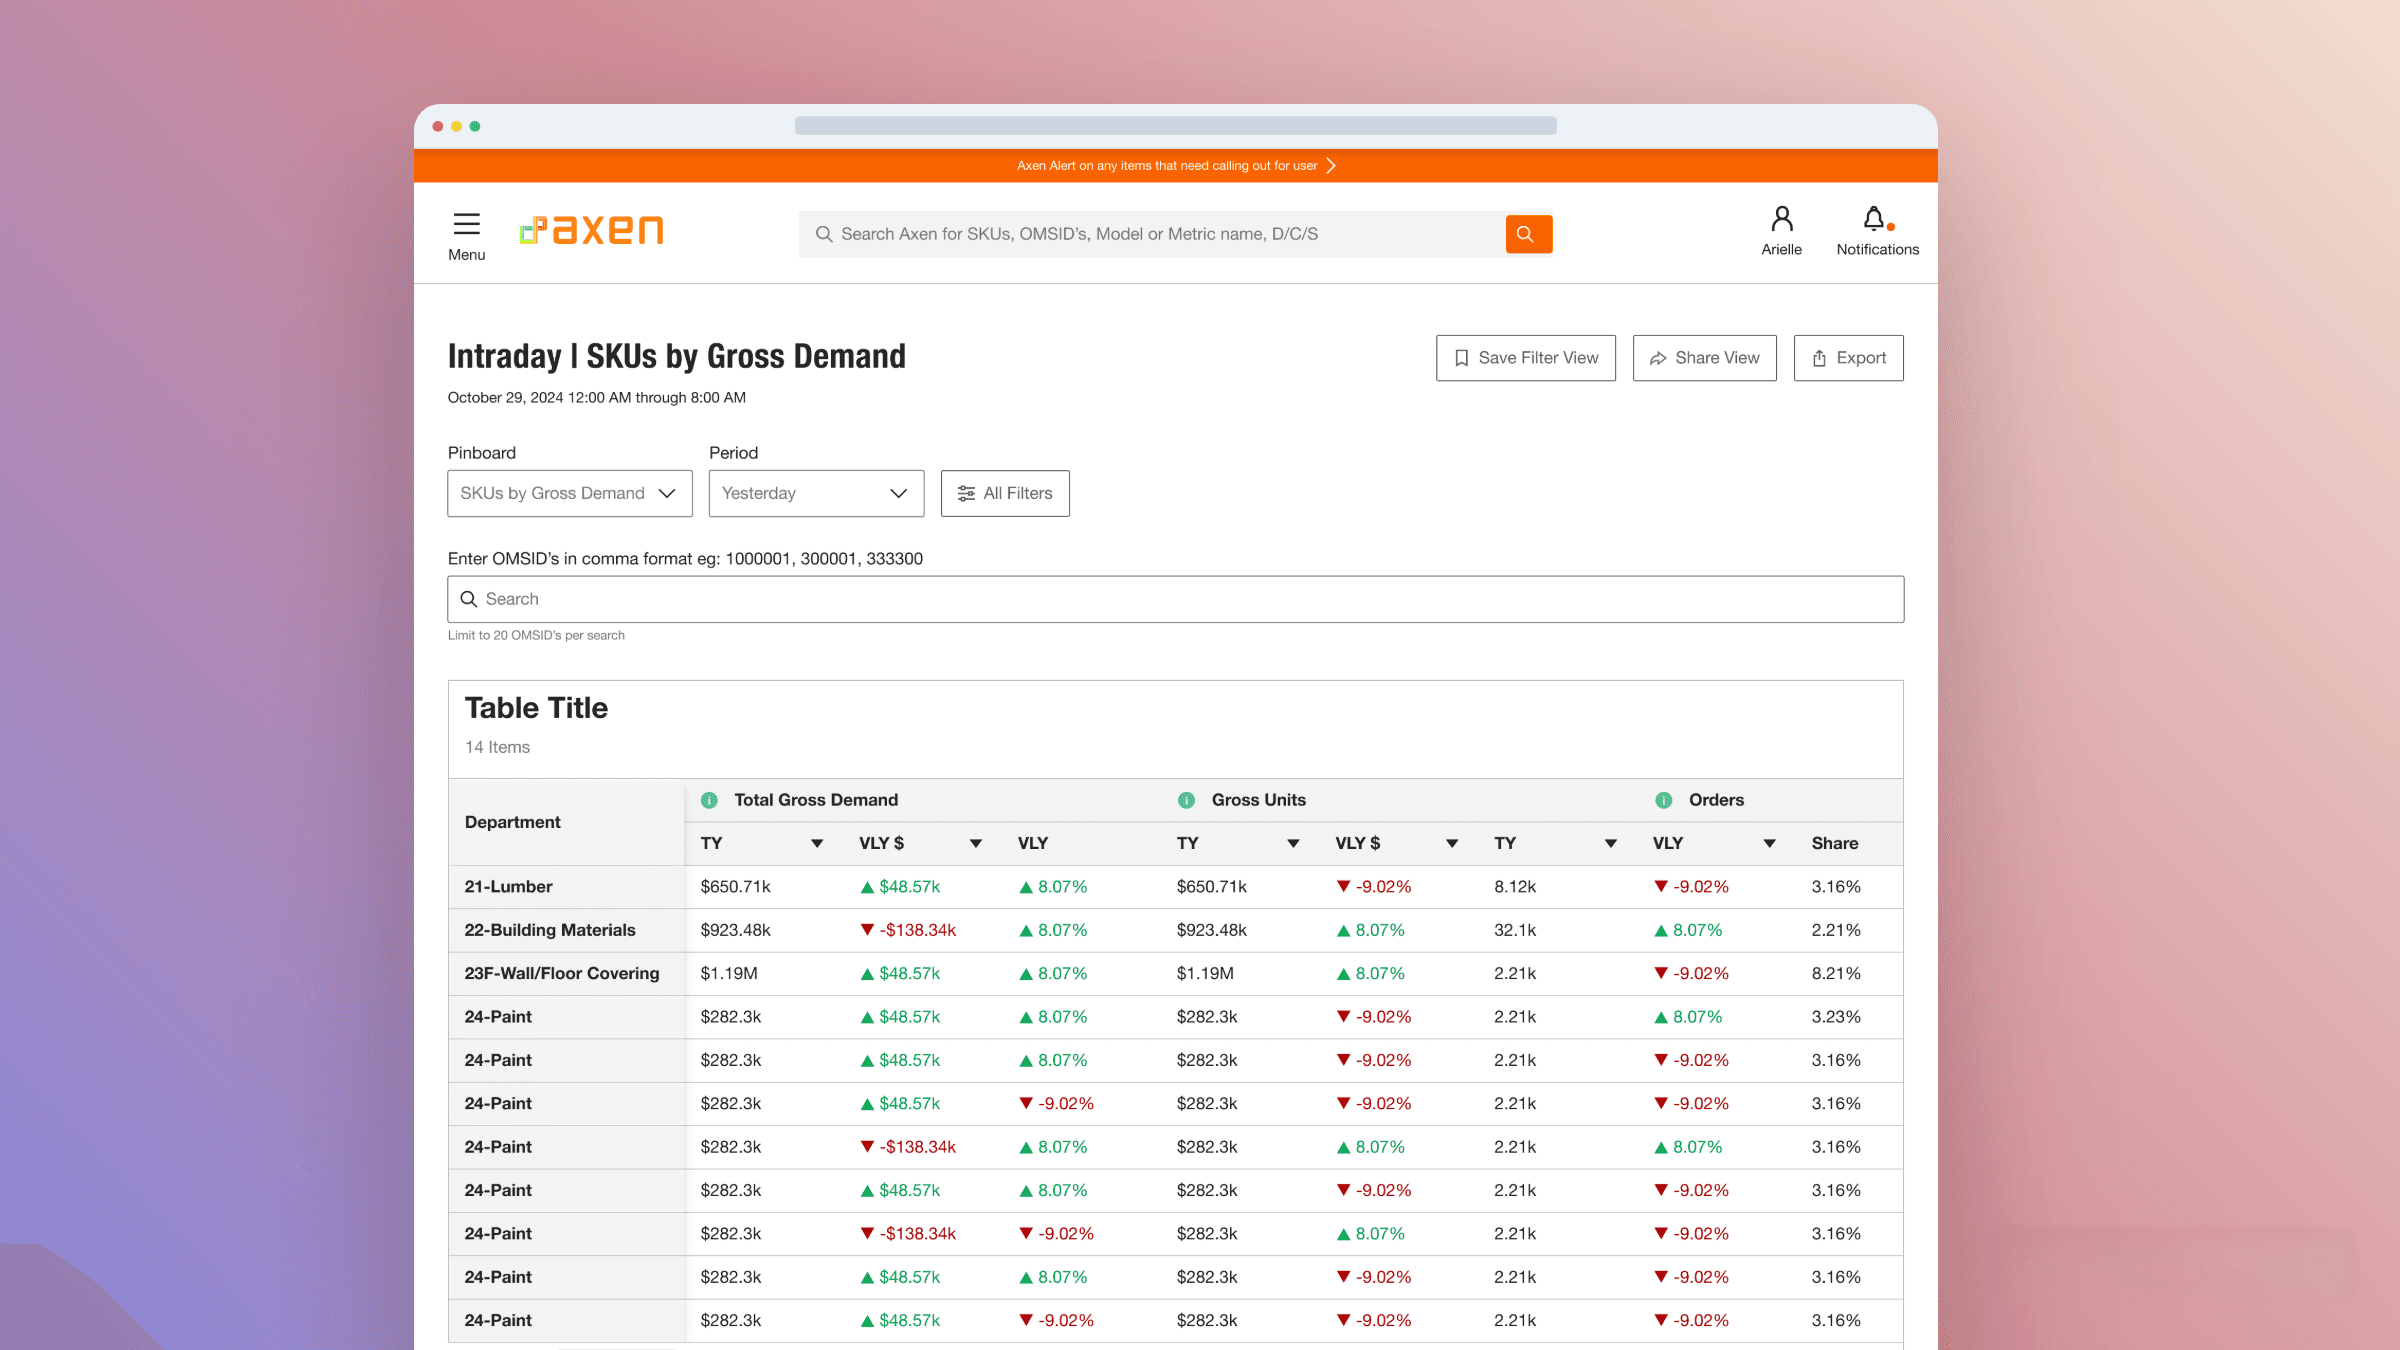Sort the Orders VLY column arrow

pyautogui.click(x=1769, y=844)
